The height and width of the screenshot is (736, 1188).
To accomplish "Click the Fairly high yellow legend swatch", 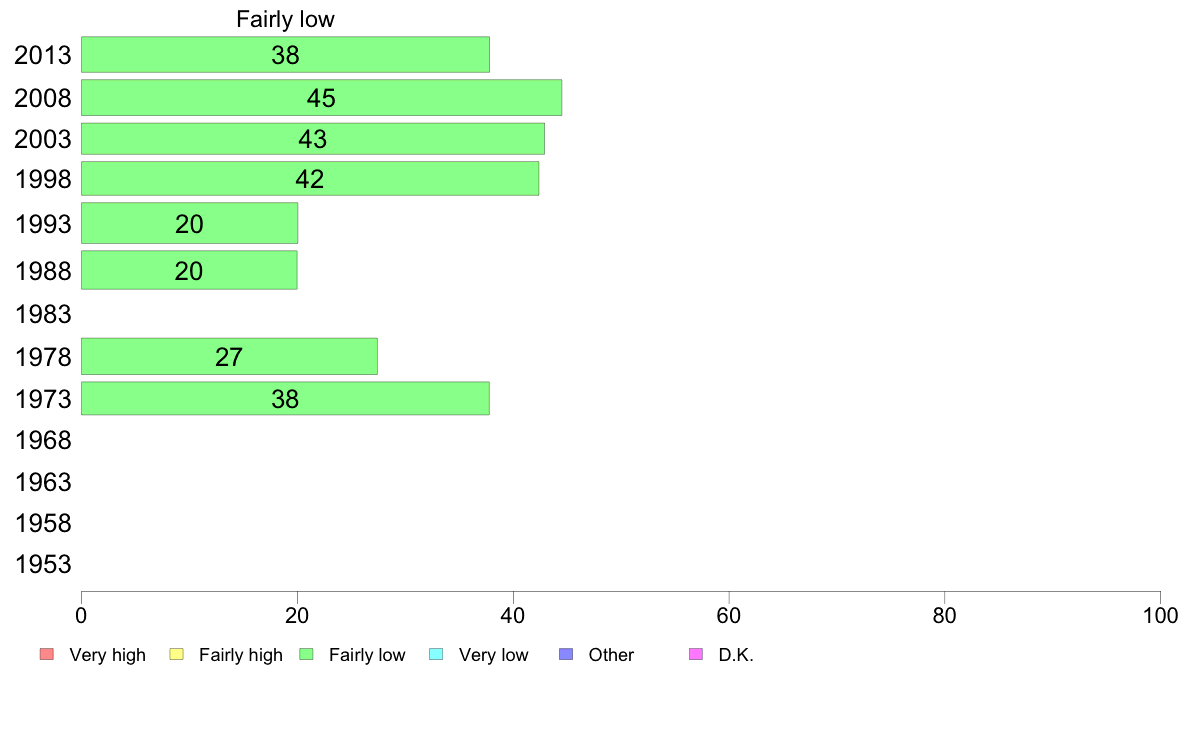I will [177, 654].
